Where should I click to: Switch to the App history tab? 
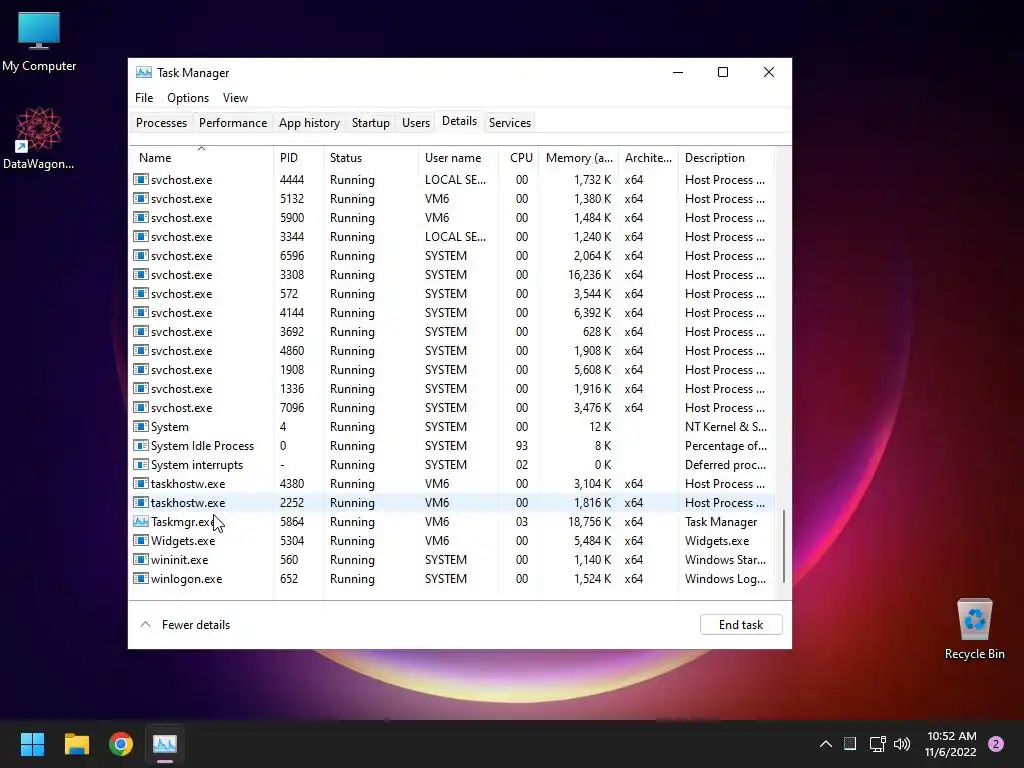310,123
